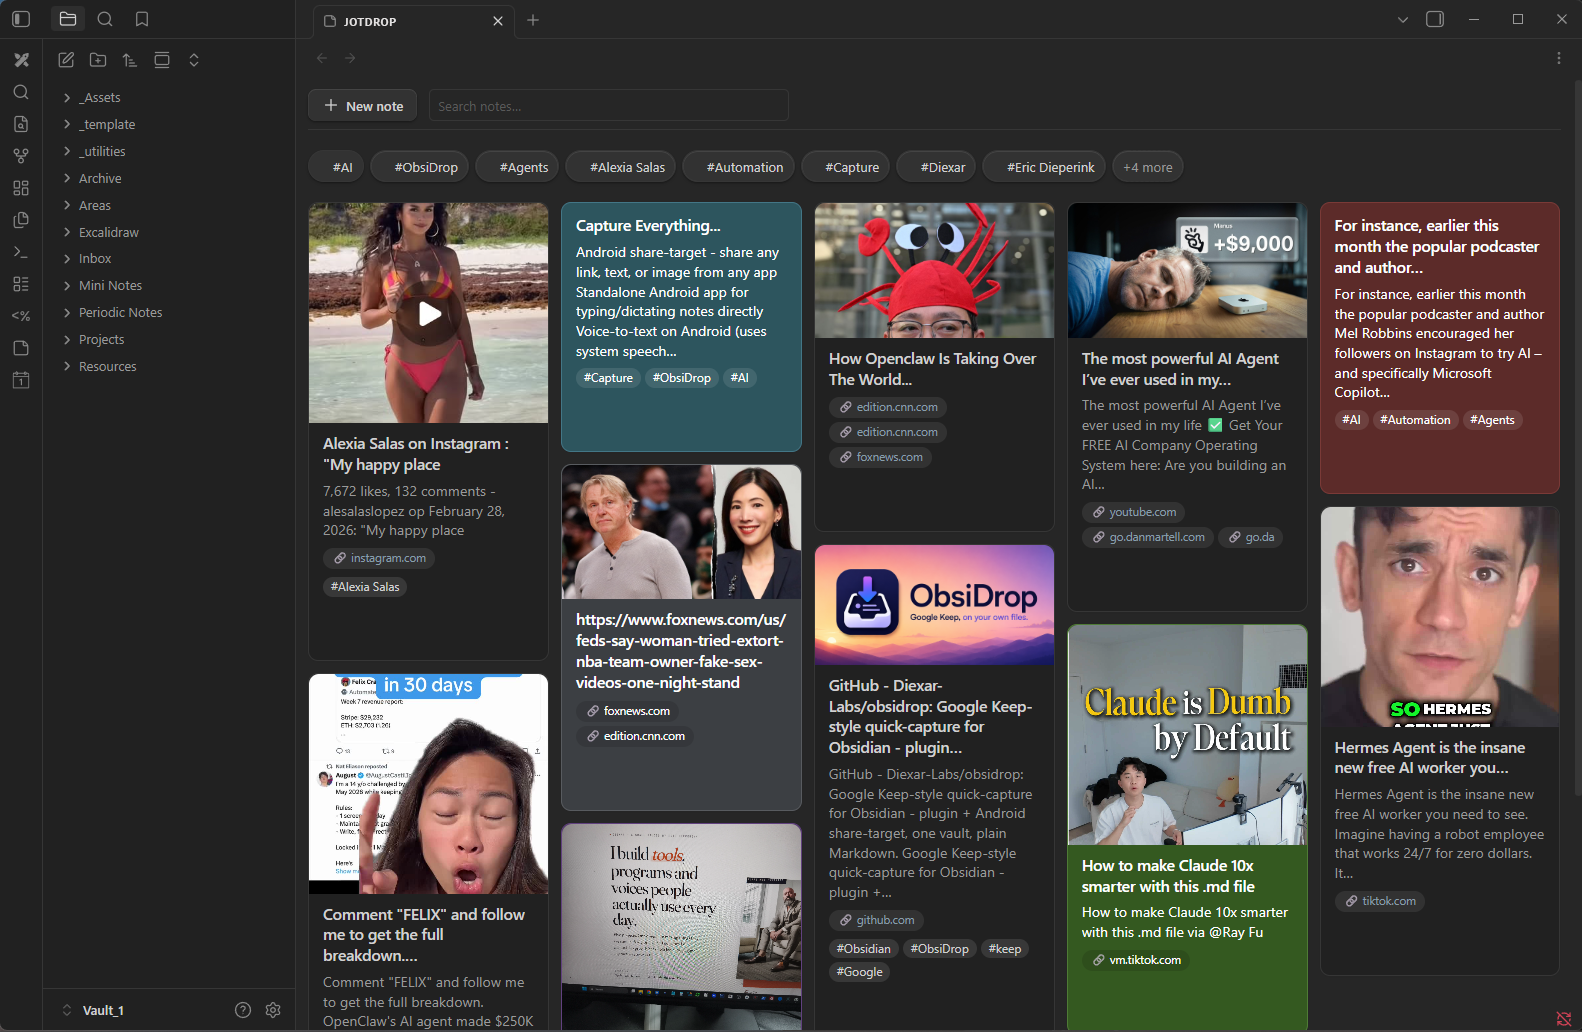
Task: Open the graph view from the ribbon
Action: 21,156
